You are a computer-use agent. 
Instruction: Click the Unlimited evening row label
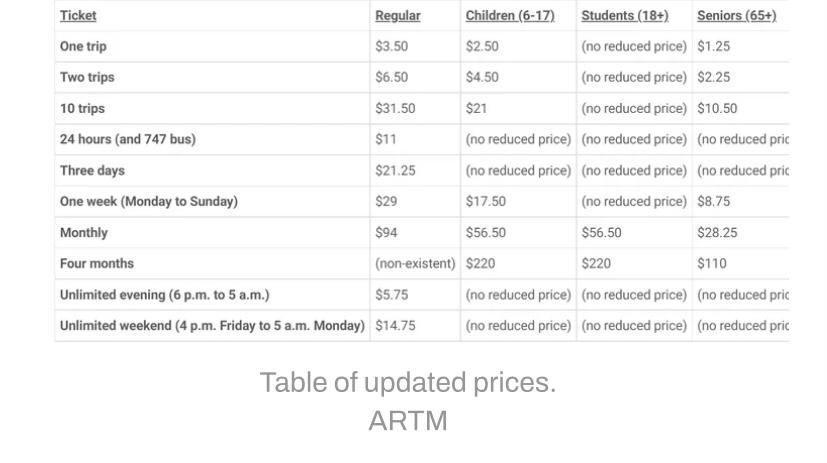click(165, 295)
